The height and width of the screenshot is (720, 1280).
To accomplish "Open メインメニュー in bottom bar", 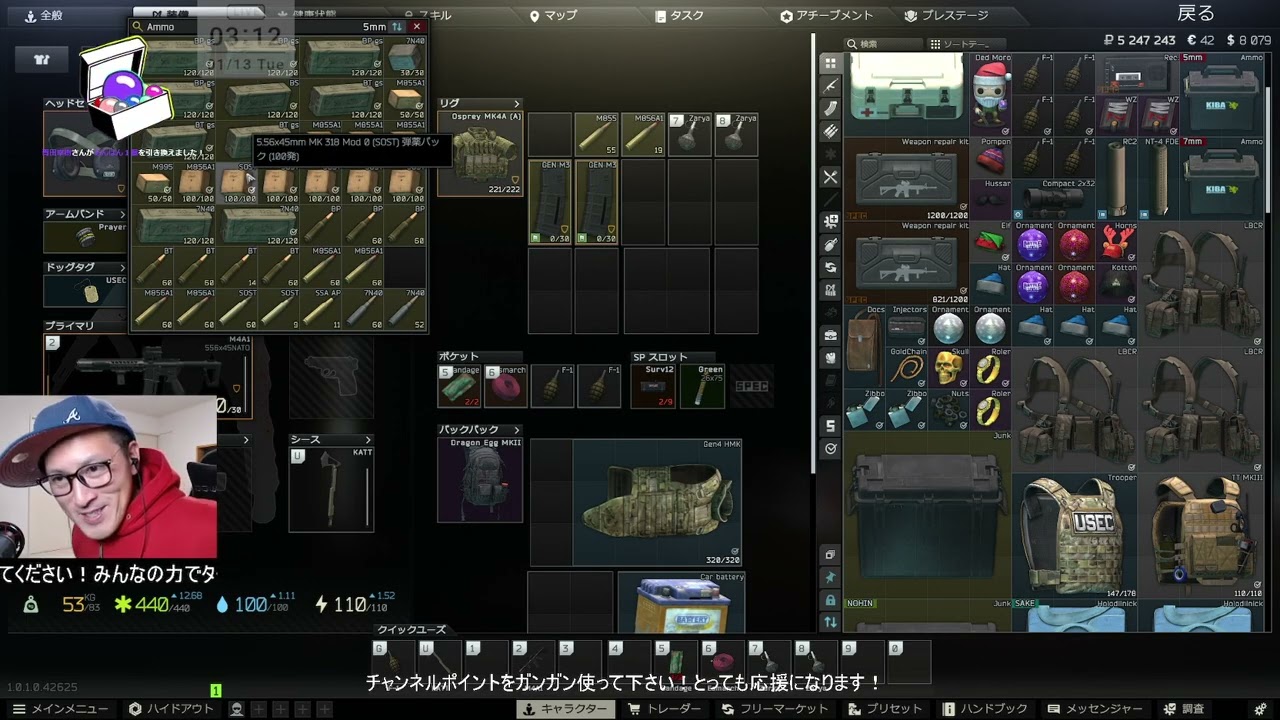I will [x=61, y=709].
